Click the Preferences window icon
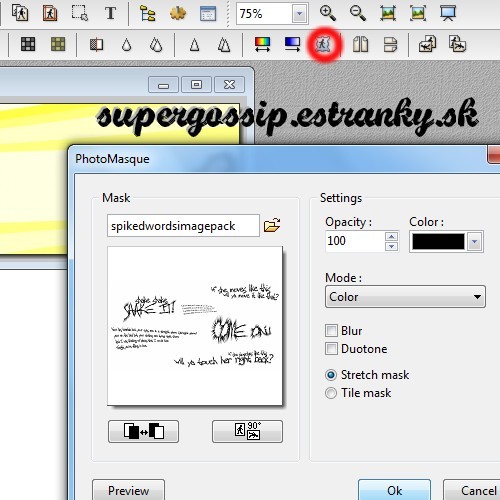Screen dimensions: 500x500 click(208, 13)
